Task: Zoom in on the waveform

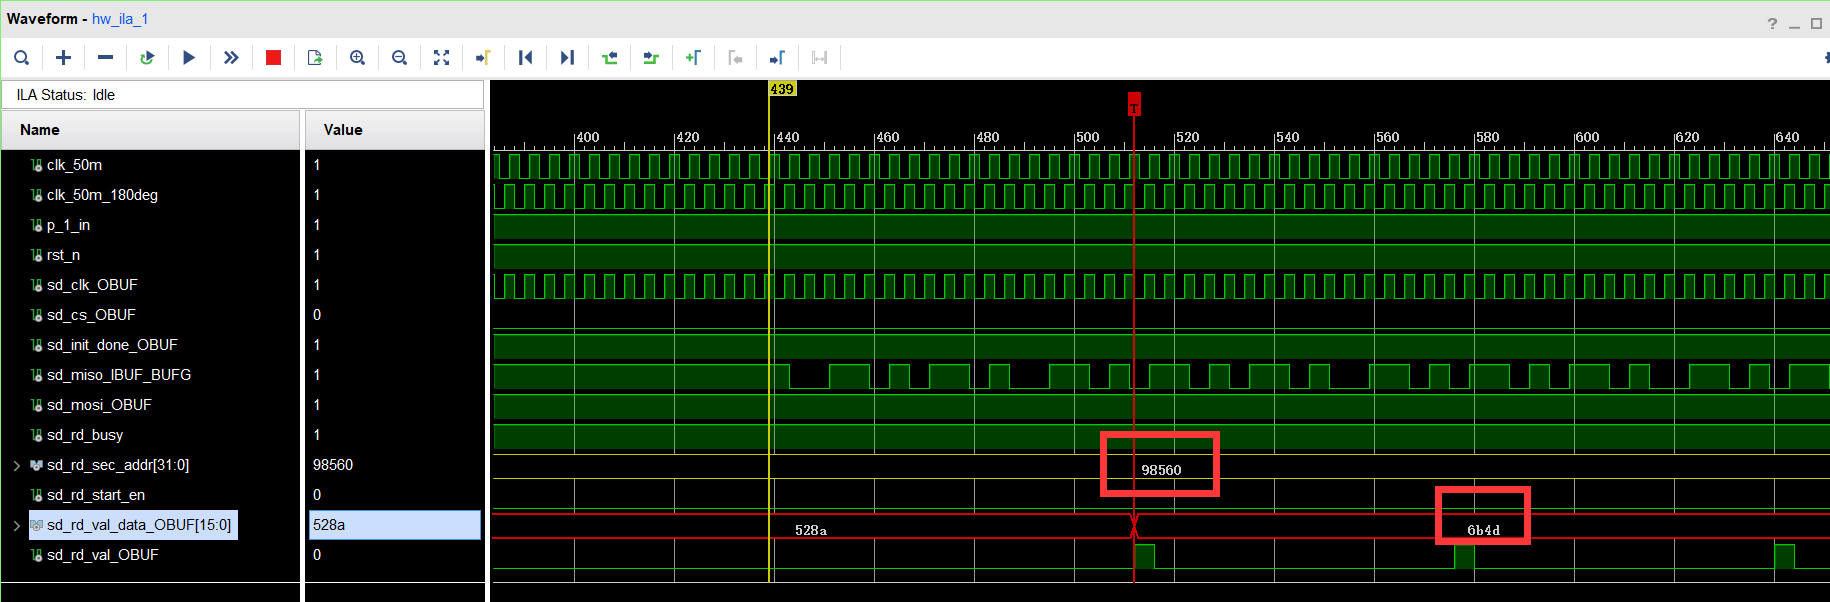Action: pos(357,58)
